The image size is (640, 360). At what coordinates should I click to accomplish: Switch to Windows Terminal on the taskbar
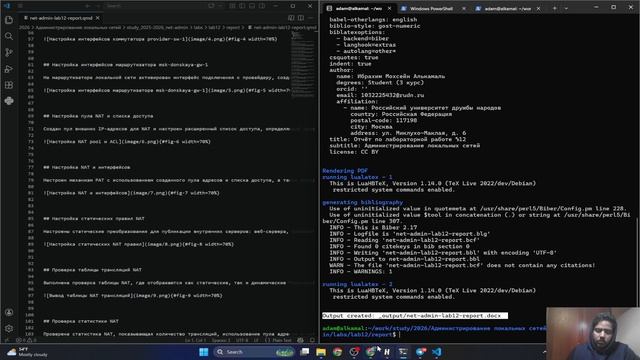pos(403,352)
